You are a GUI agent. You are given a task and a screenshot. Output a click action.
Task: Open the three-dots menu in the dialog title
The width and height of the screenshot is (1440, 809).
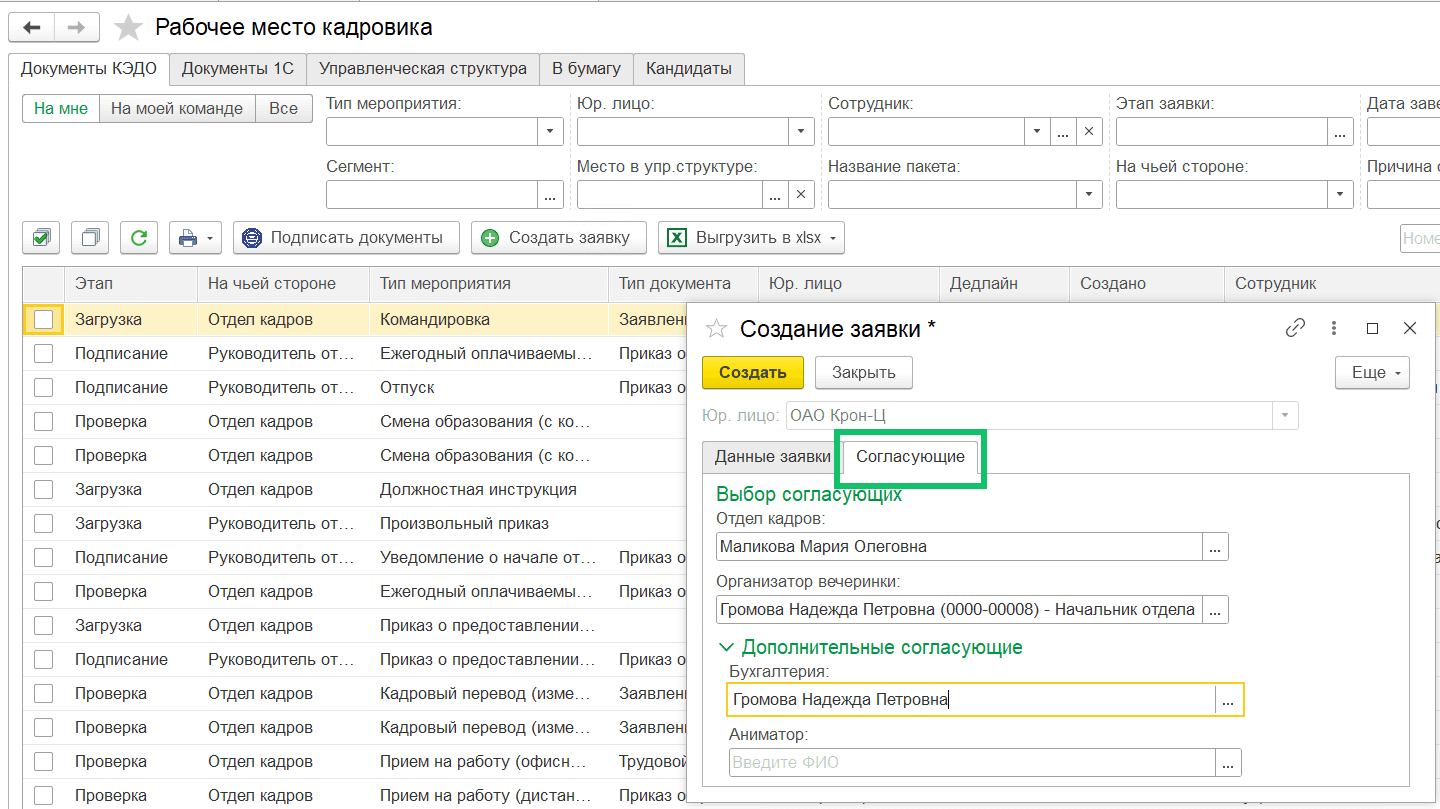(x=1334, y=328)
